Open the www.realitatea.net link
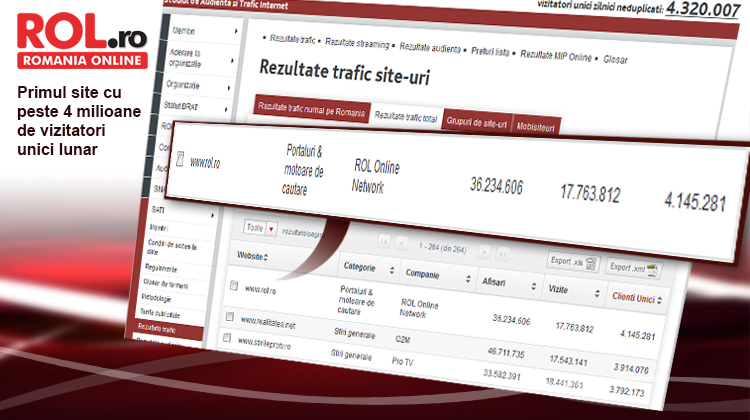The height and width of the screenshot is (420, 750). tap(268, 323)
